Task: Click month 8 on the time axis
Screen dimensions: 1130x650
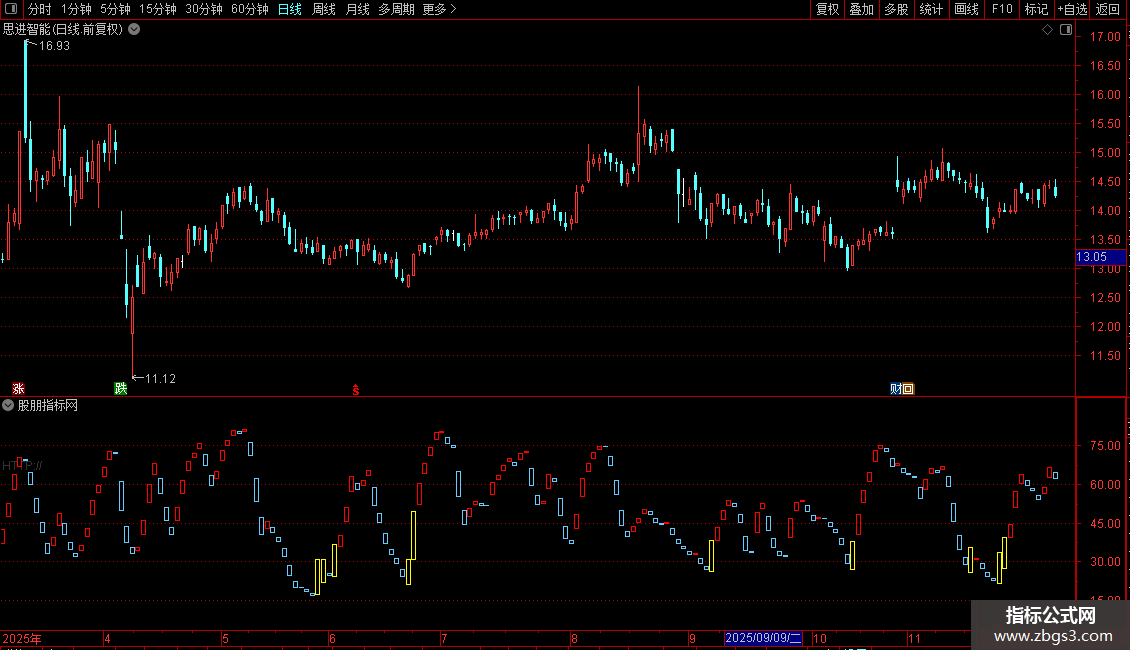Action: pos(574,638)
